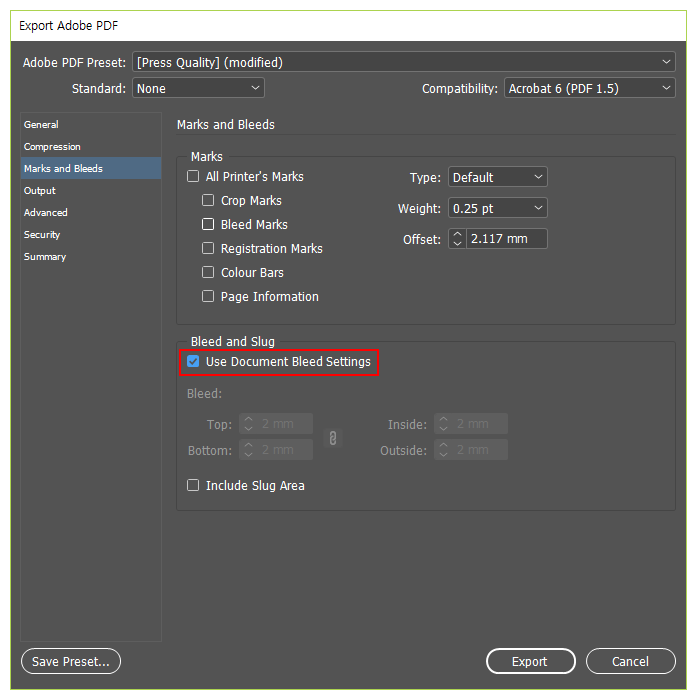
Task: Open the Weight dropdown 0.25 pt
Action: tap(498, 208)
